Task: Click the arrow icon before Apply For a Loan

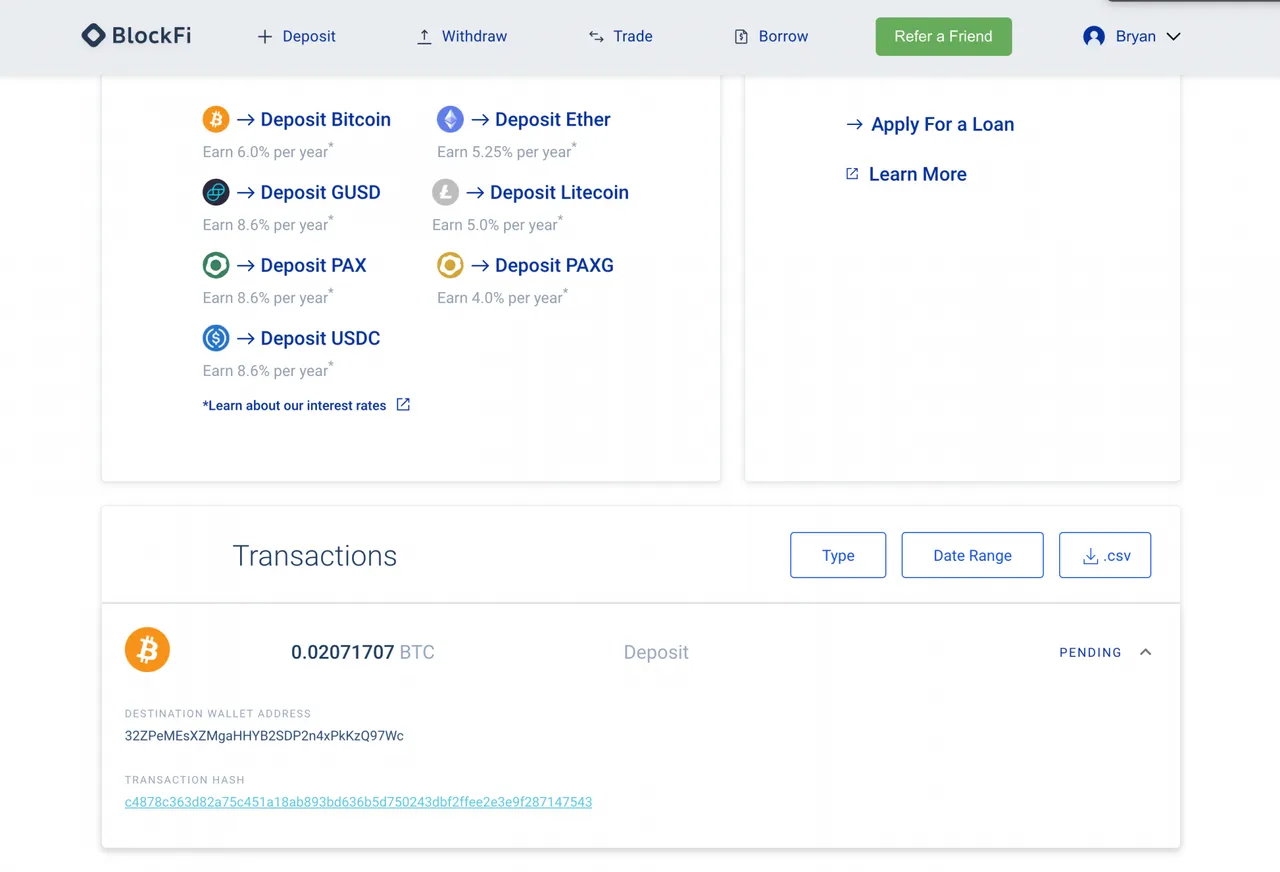Action: tap(854, 125)
